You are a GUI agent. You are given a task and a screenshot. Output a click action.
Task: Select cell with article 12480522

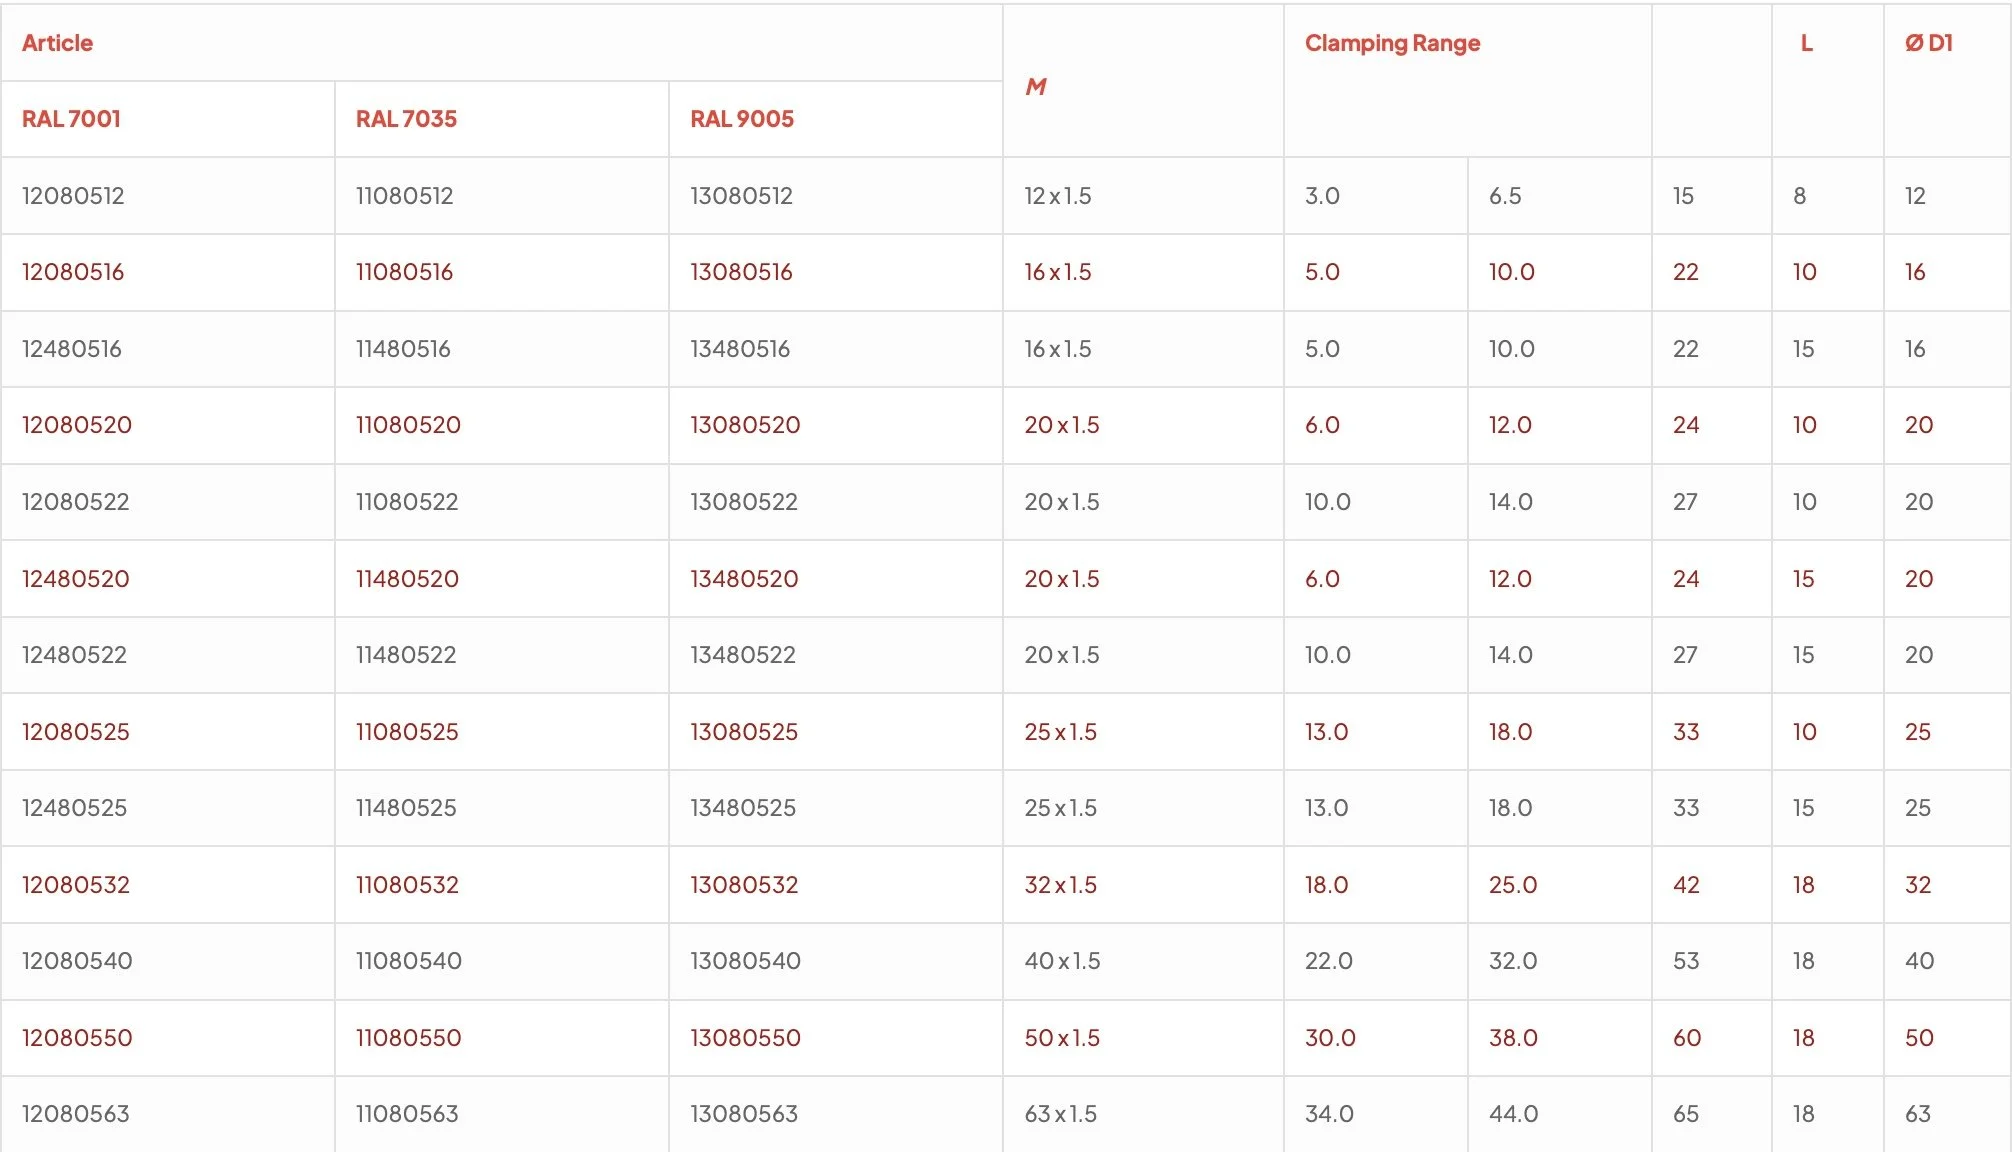click(x=75, y=655)
